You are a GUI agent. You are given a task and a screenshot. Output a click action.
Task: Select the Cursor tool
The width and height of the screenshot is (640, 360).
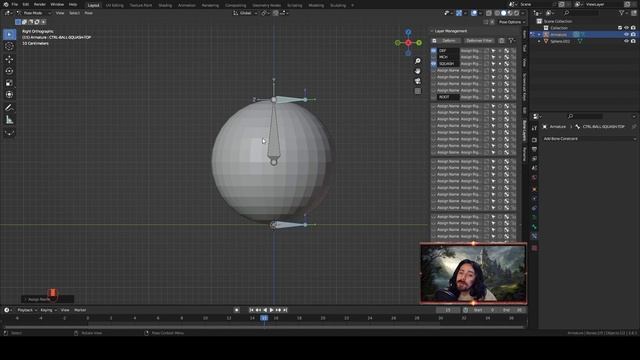[x=9, y=47]
